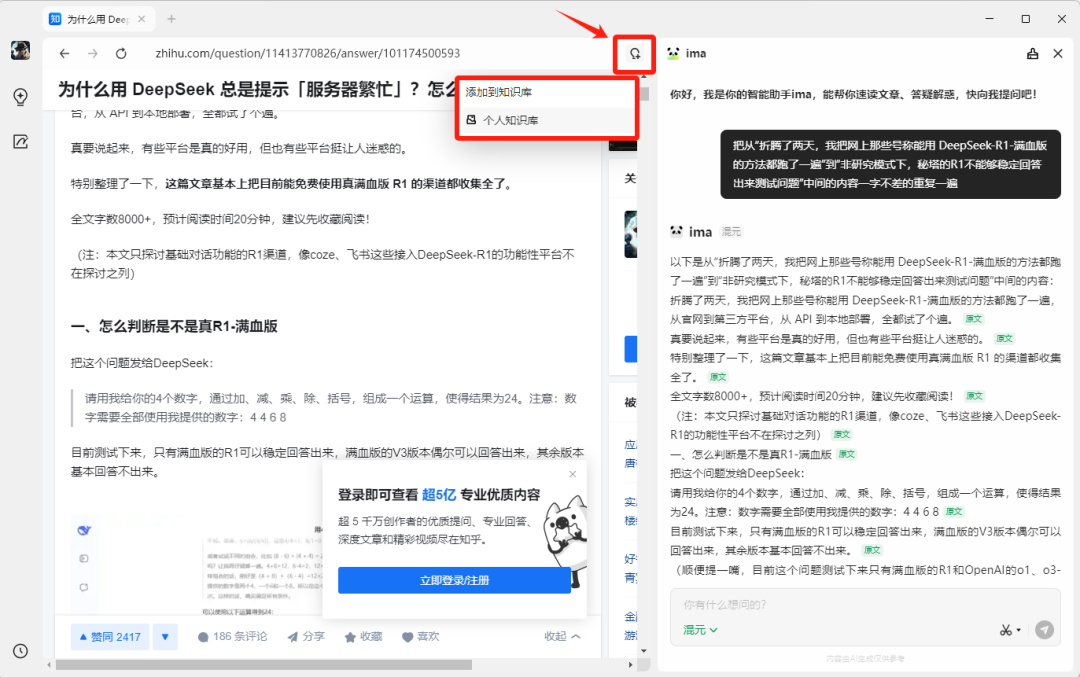Click the 原文 tag after 全都试了个遍

click(x=974, y=319)
